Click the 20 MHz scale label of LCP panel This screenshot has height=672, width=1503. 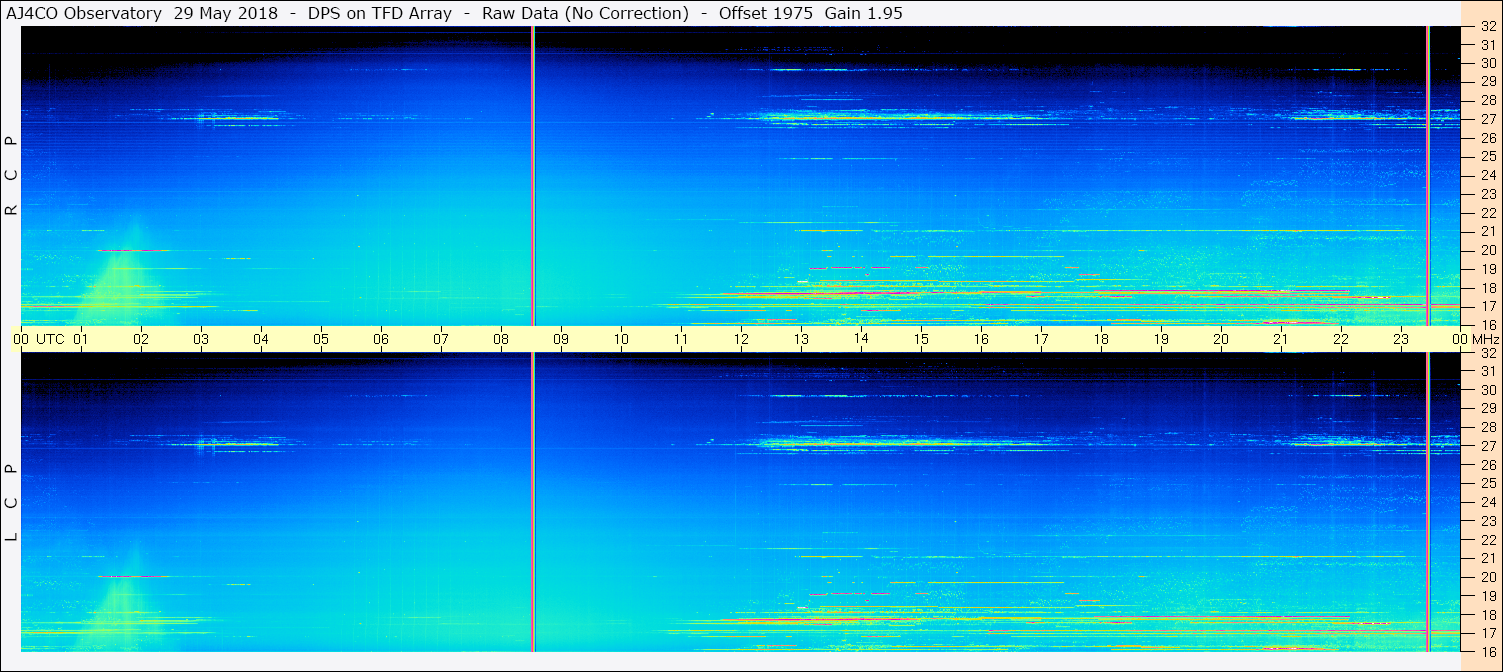1488,577
